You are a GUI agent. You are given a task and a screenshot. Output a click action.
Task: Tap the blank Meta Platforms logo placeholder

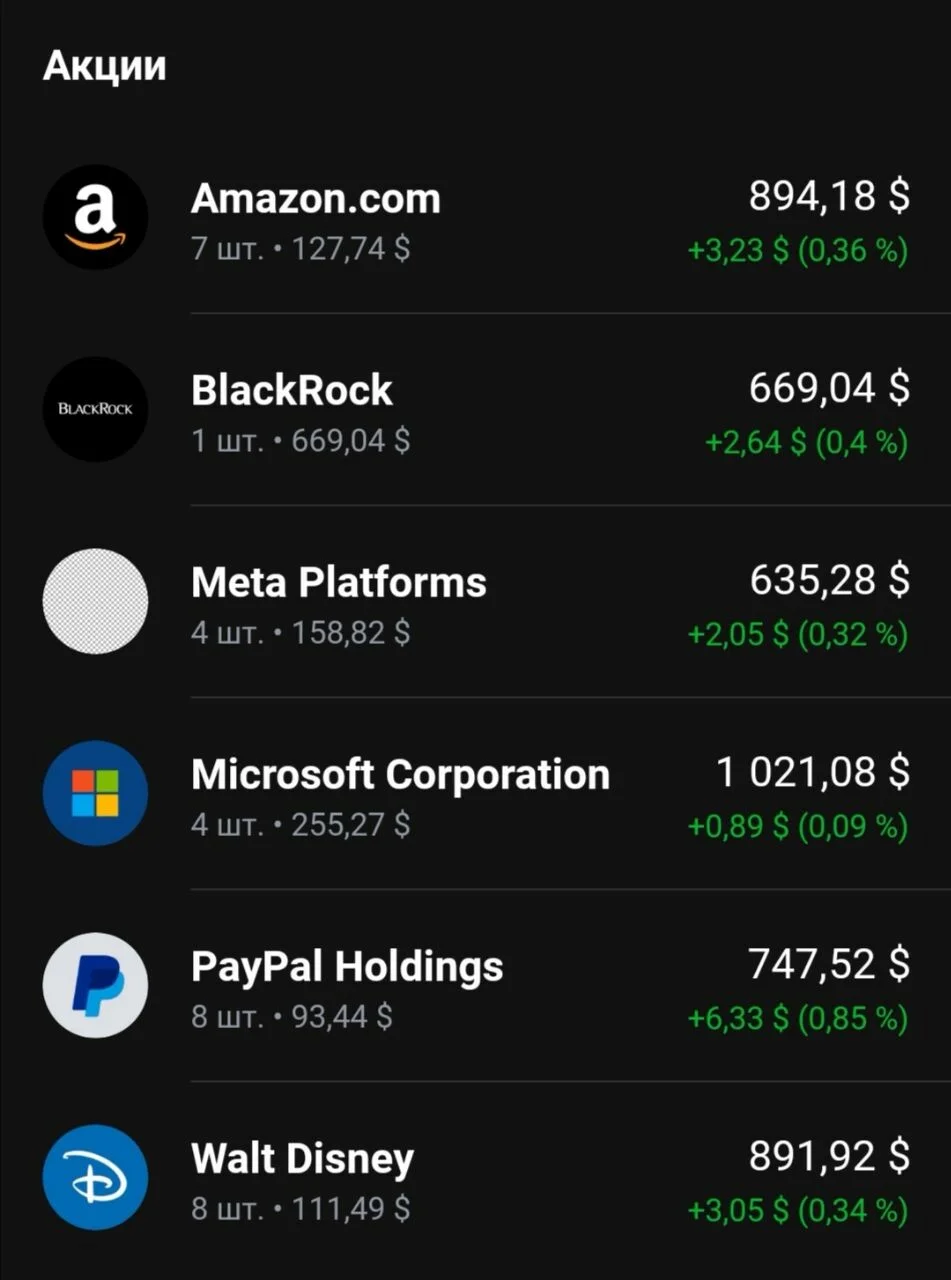click(x=95, y=601)
